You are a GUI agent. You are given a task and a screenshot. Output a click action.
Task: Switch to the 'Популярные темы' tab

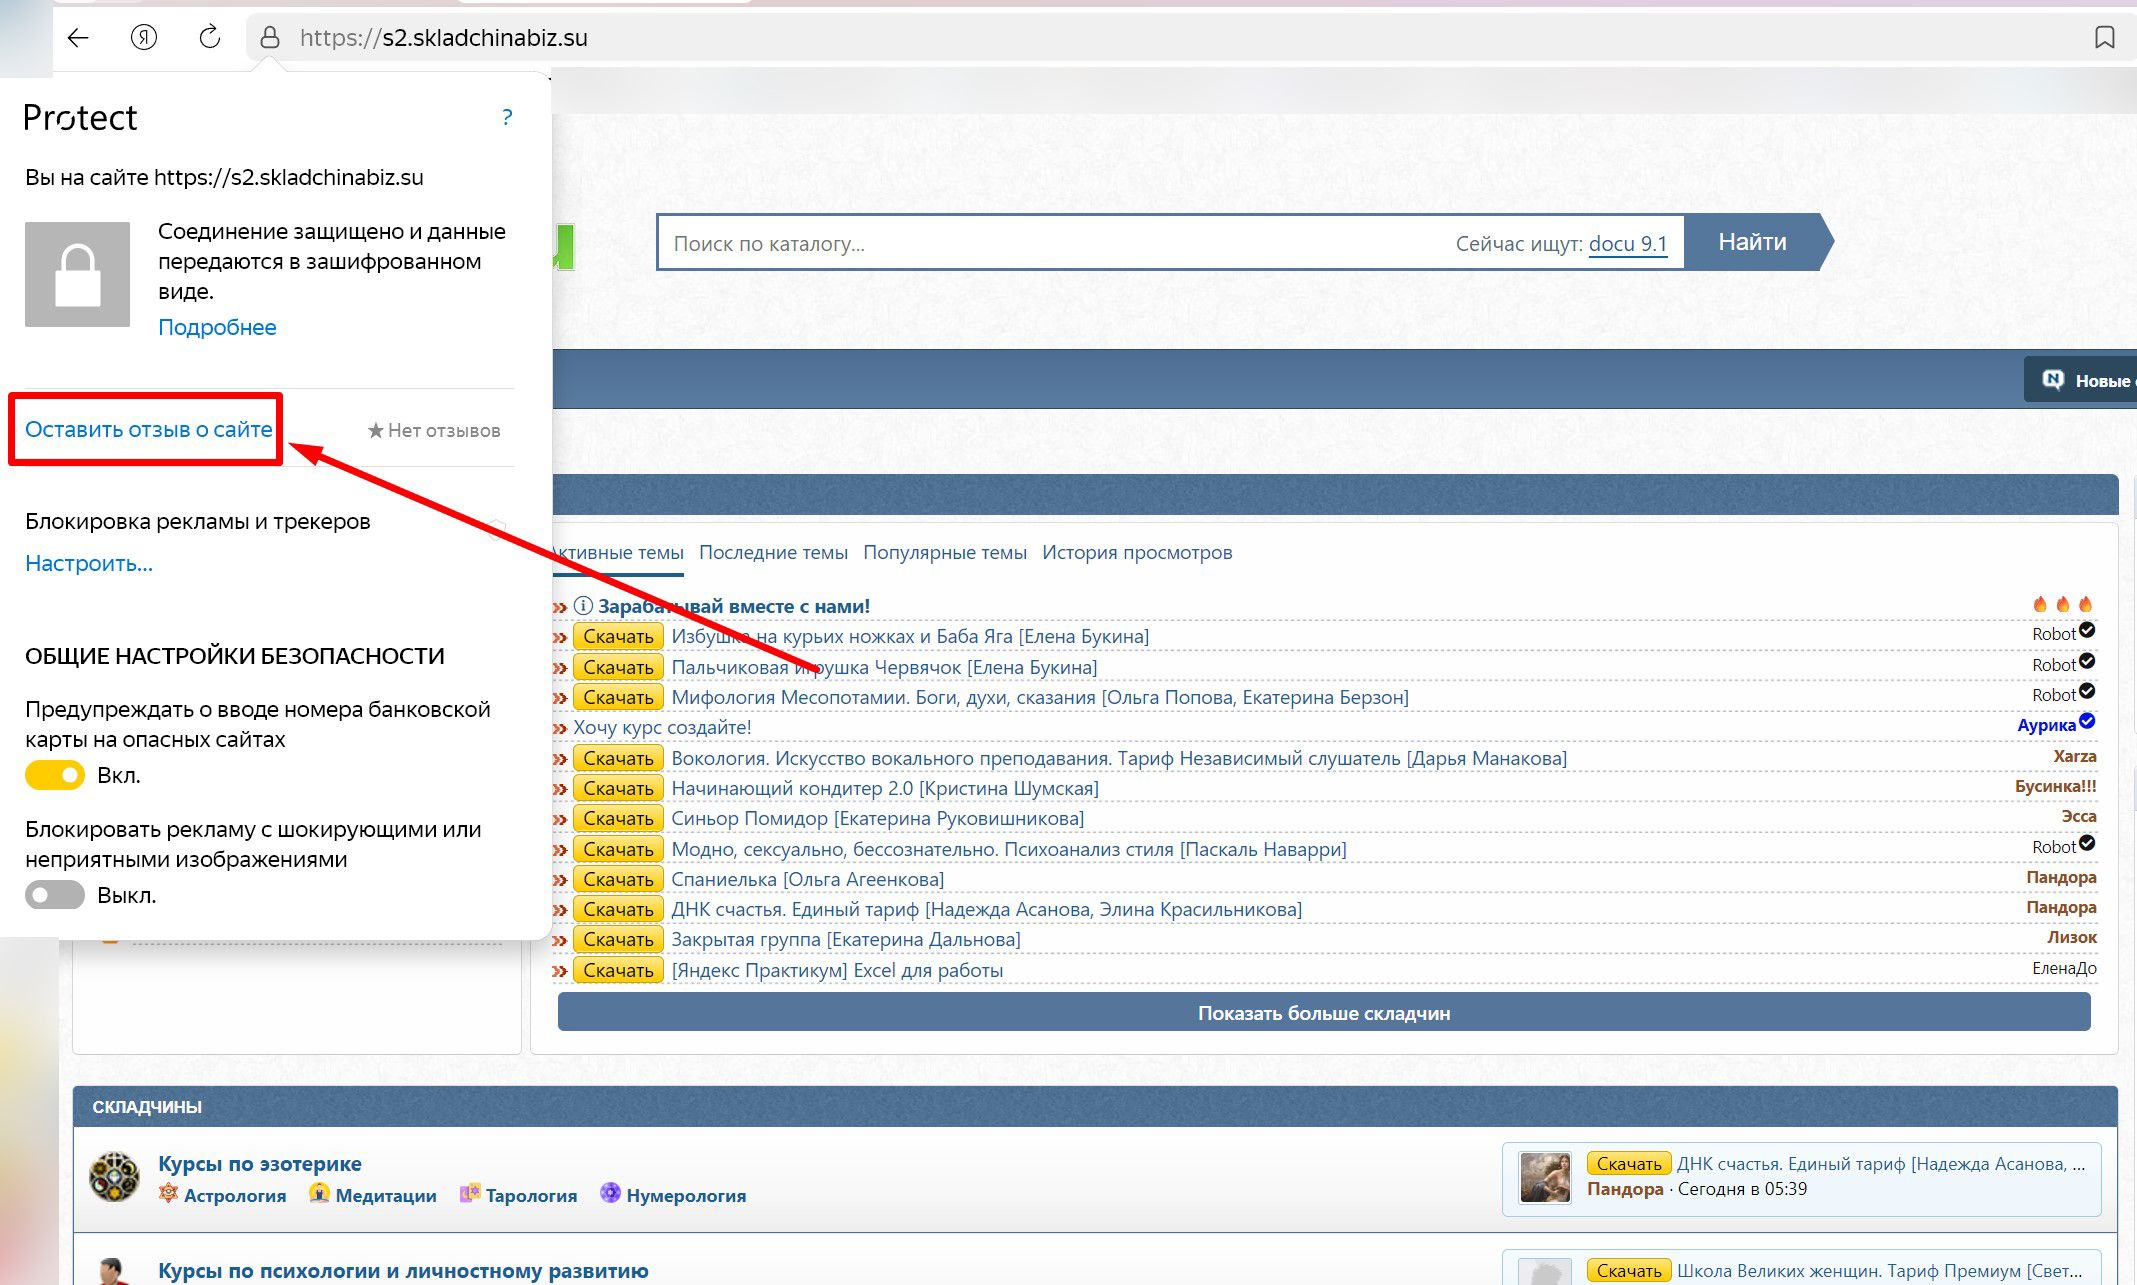(946, 552)
